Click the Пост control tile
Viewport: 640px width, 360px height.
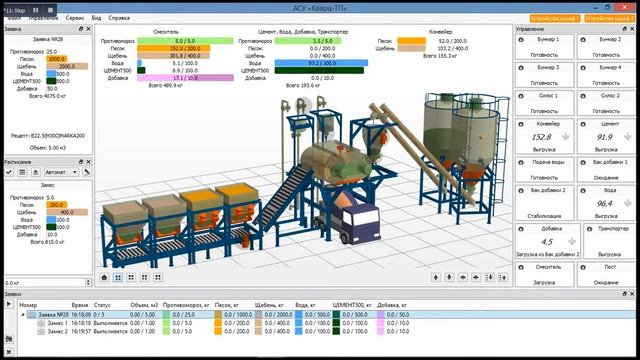[x=606, y=274]
